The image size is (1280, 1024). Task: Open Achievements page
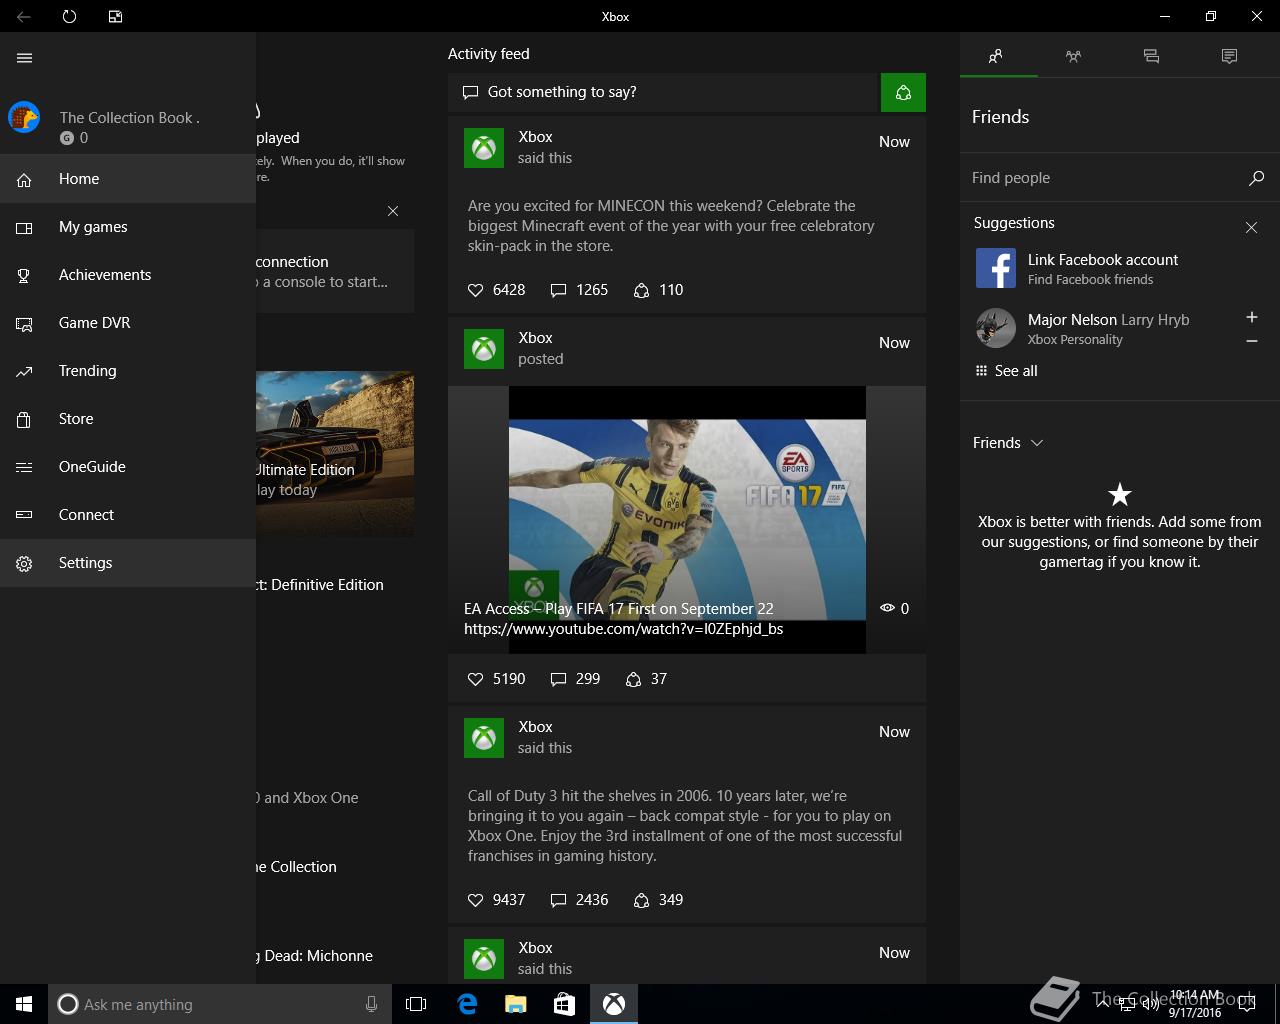click(x=128, y=275)
